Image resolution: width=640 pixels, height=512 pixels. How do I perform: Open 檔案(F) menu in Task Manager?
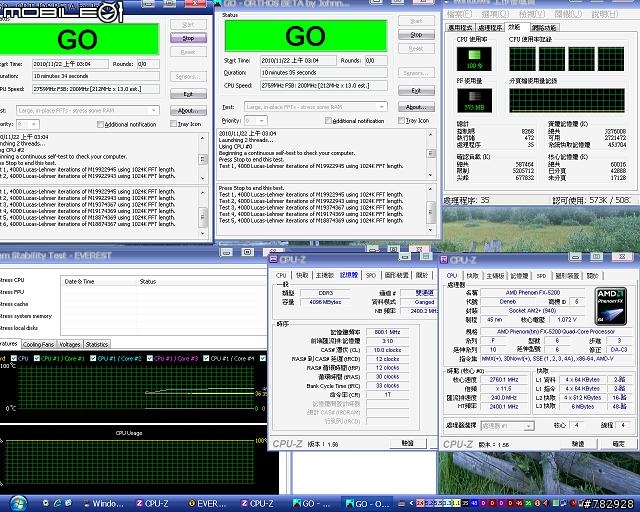tap(460, 14)
